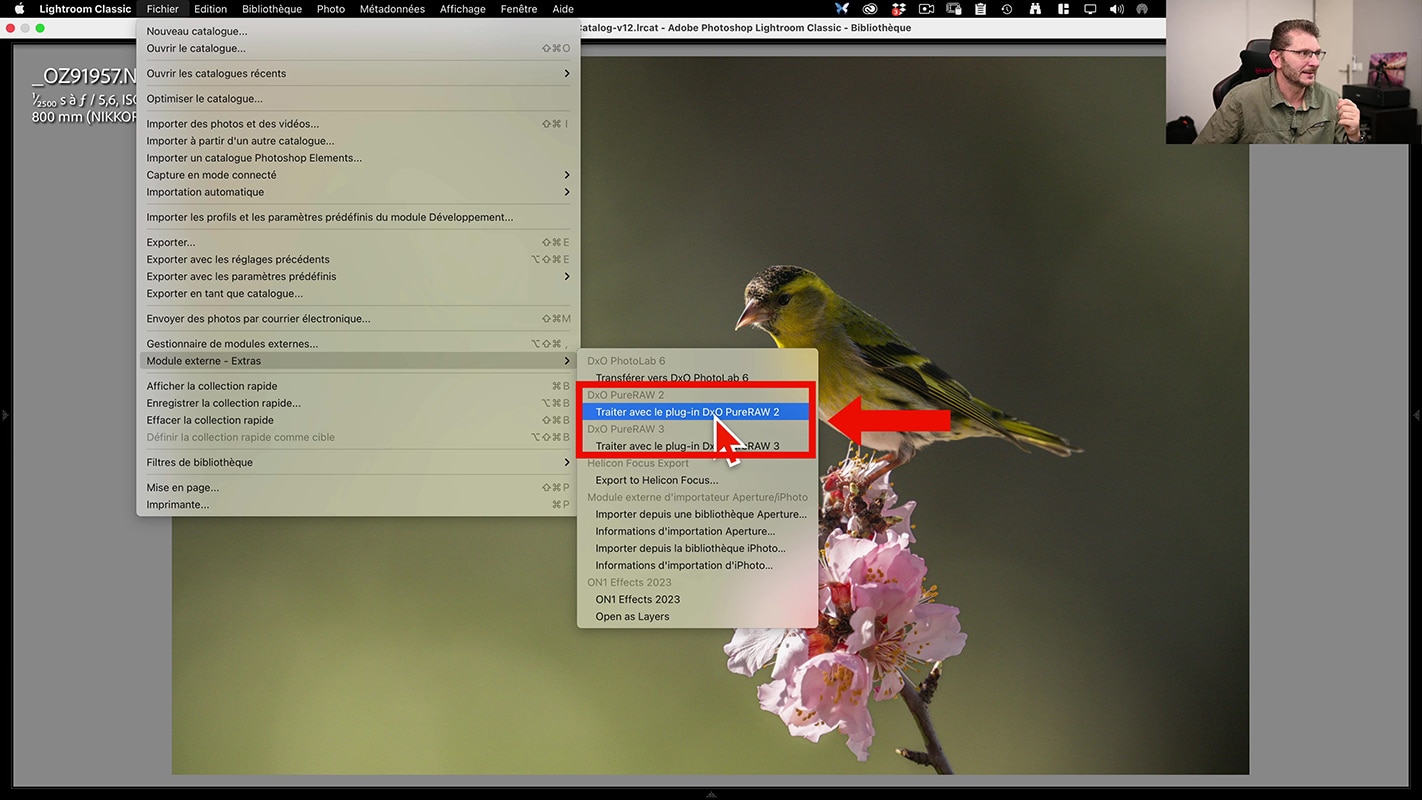Open the Apple menu

(x=19, y=9)
